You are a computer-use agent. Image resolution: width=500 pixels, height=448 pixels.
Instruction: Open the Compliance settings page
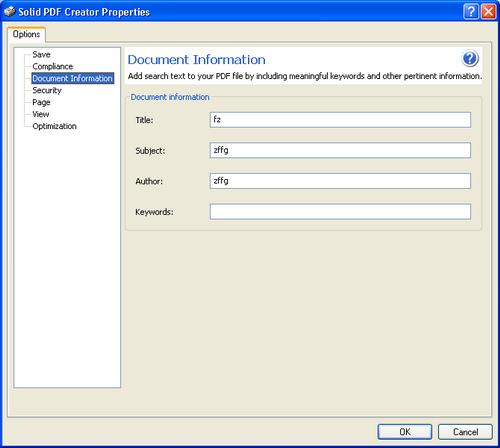(53, 66)
